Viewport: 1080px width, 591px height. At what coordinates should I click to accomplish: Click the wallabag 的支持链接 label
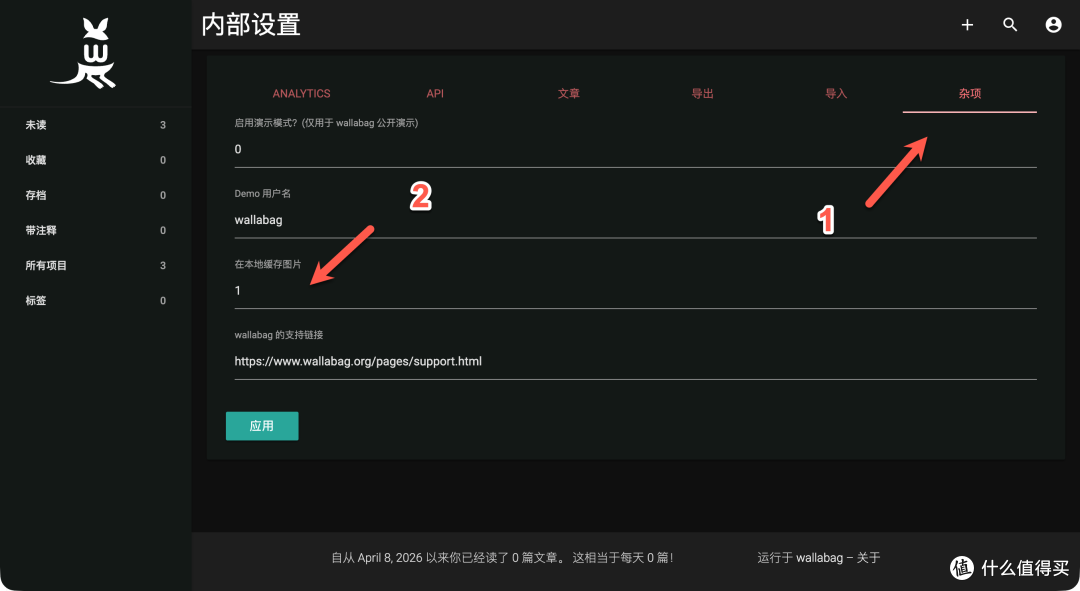point(278,335)
